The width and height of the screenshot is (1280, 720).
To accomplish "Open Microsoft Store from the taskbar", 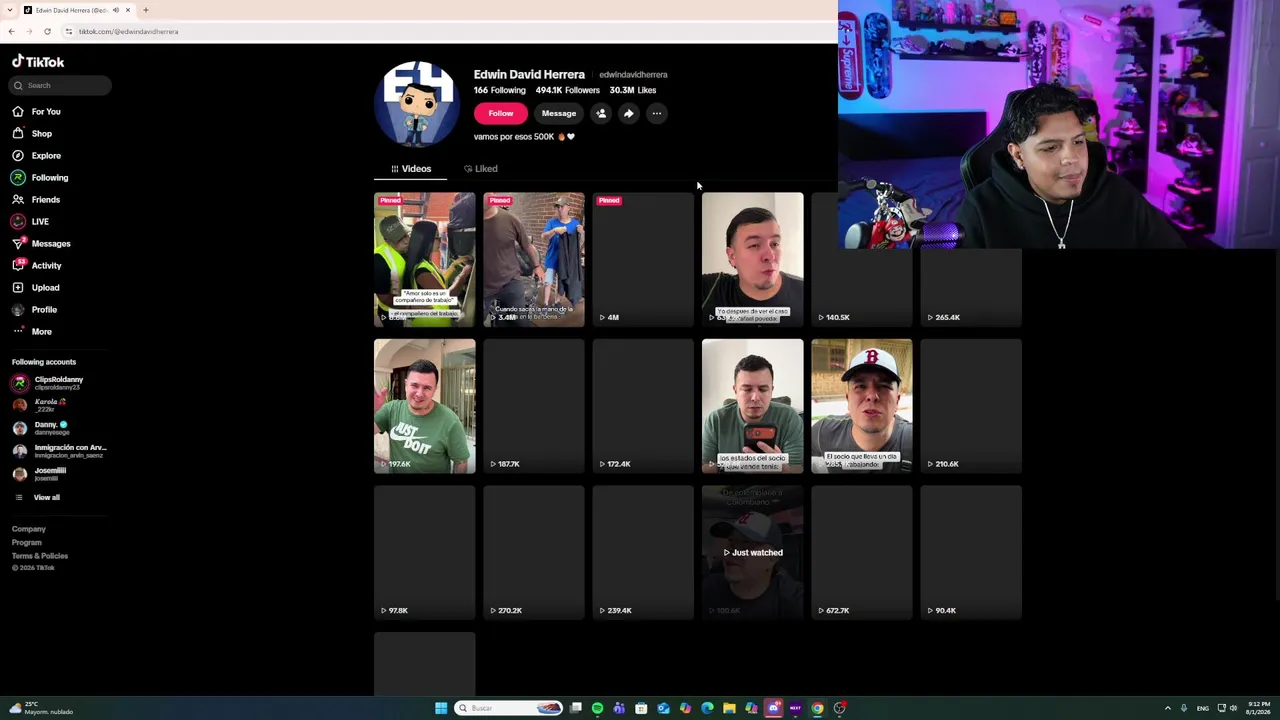I will 641,708.
